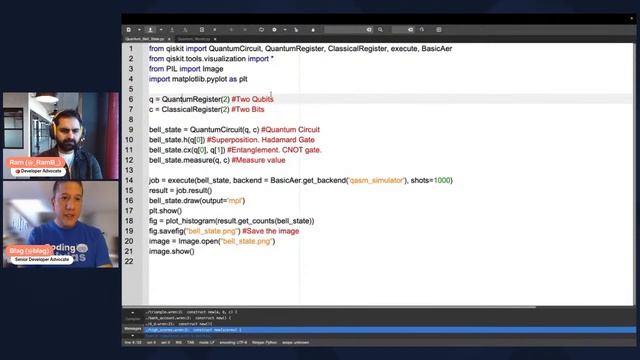Clear the go-to-line field
Image resolution: width=640 pixels, height=360 pixels.
point(411,30)
